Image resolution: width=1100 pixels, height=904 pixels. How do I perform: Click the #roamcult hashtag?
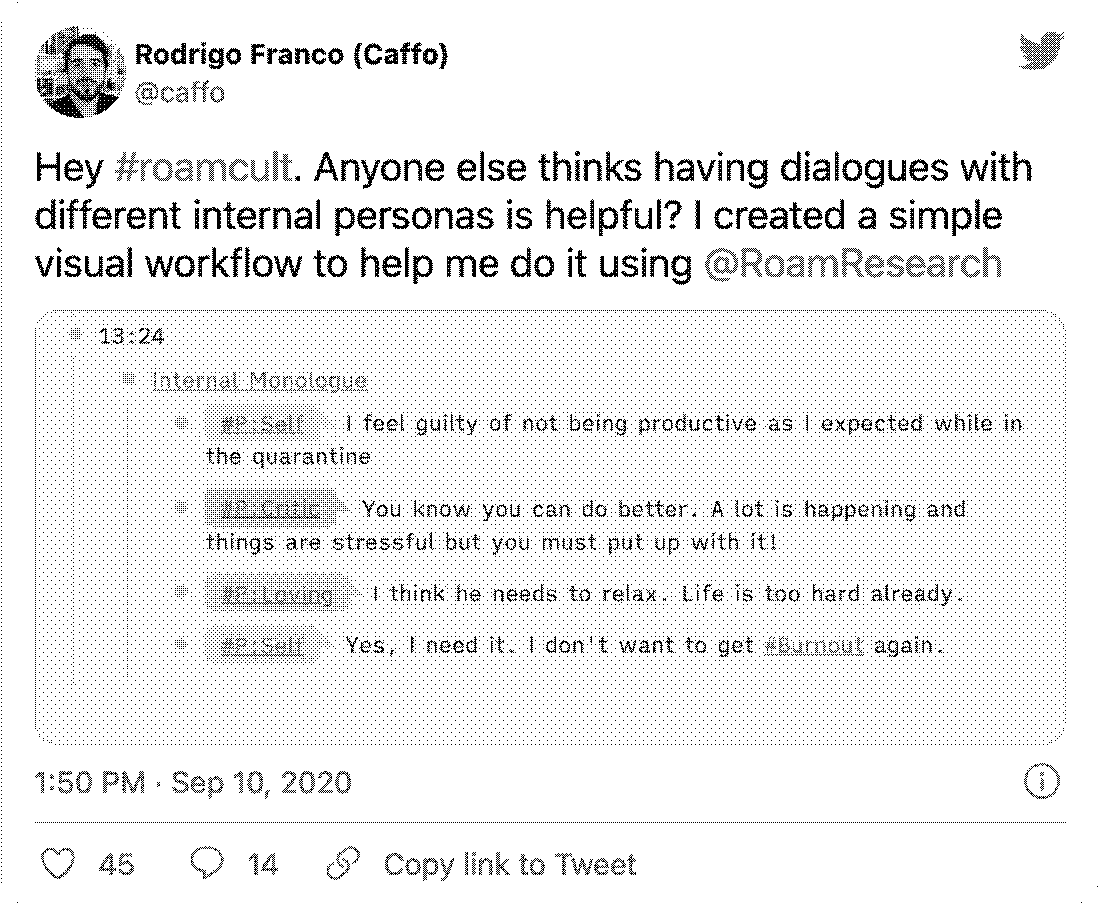pyautogui.click(x=202, y=168)
